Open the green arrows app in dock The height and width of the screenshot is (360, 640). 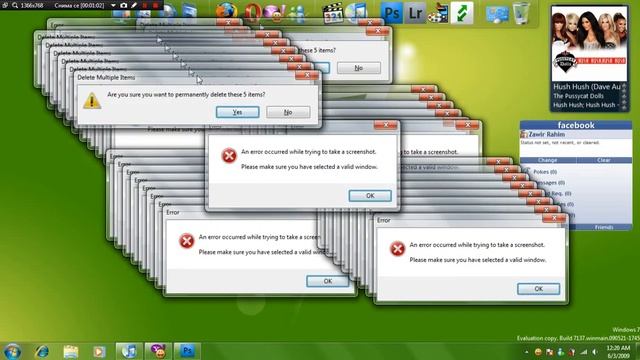pos(462,13)
